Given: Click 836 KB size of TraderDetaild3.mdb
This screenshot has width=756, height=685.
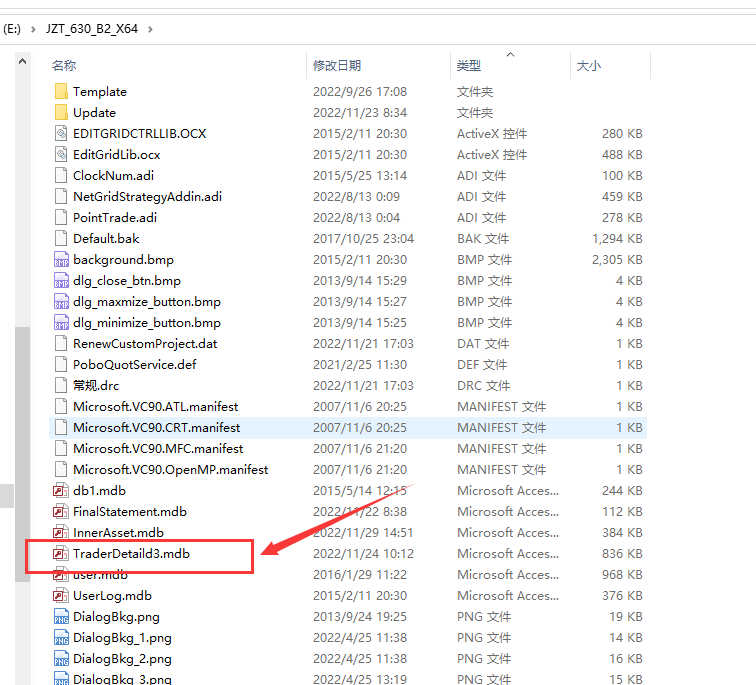Looking at the screenshot, I should click(622, 554).
